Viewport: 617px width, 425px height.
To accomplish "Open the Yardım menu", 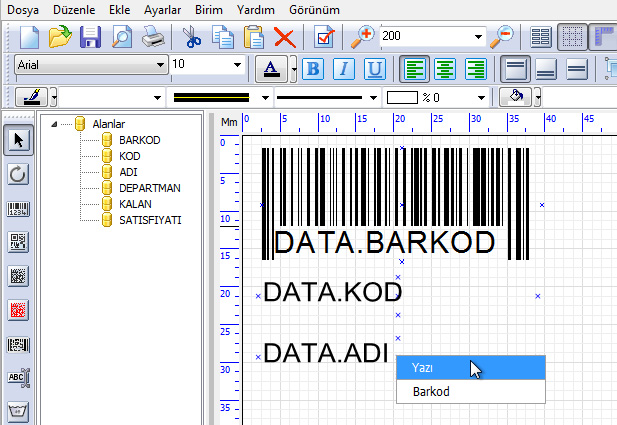I will click(256, 10).
